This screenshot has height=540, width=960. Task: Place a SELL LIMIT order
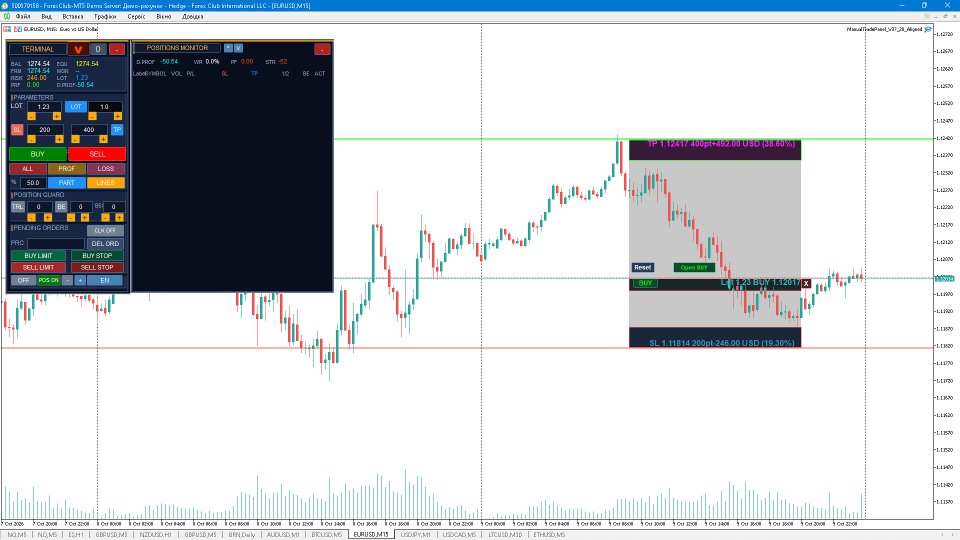coord(39,268)
